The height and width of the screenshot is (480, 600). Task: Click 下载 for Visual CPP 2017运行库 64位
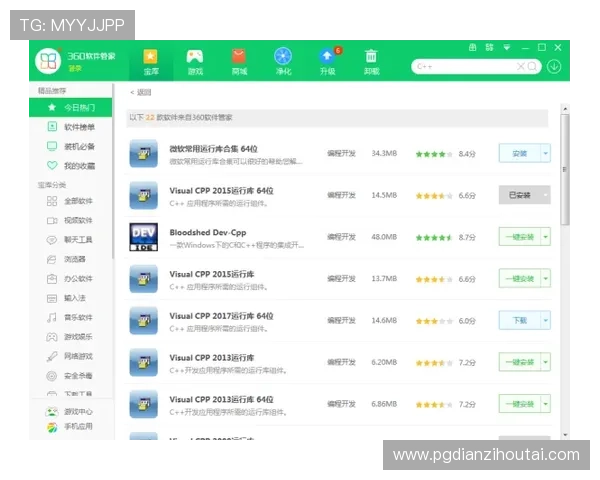pos(520,320)
